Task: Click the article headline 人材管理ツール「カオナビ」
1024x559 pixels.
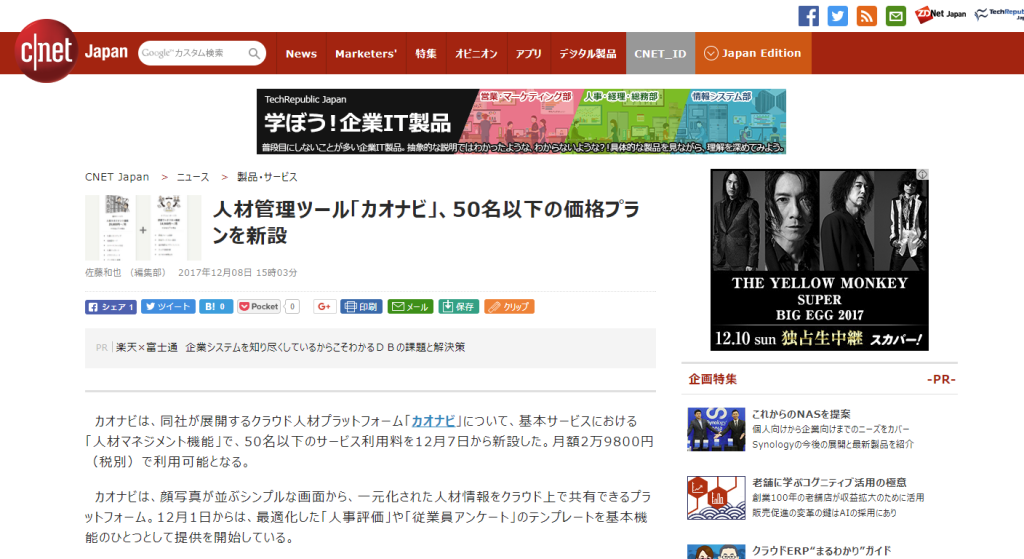Action: (x=426, y=222)
